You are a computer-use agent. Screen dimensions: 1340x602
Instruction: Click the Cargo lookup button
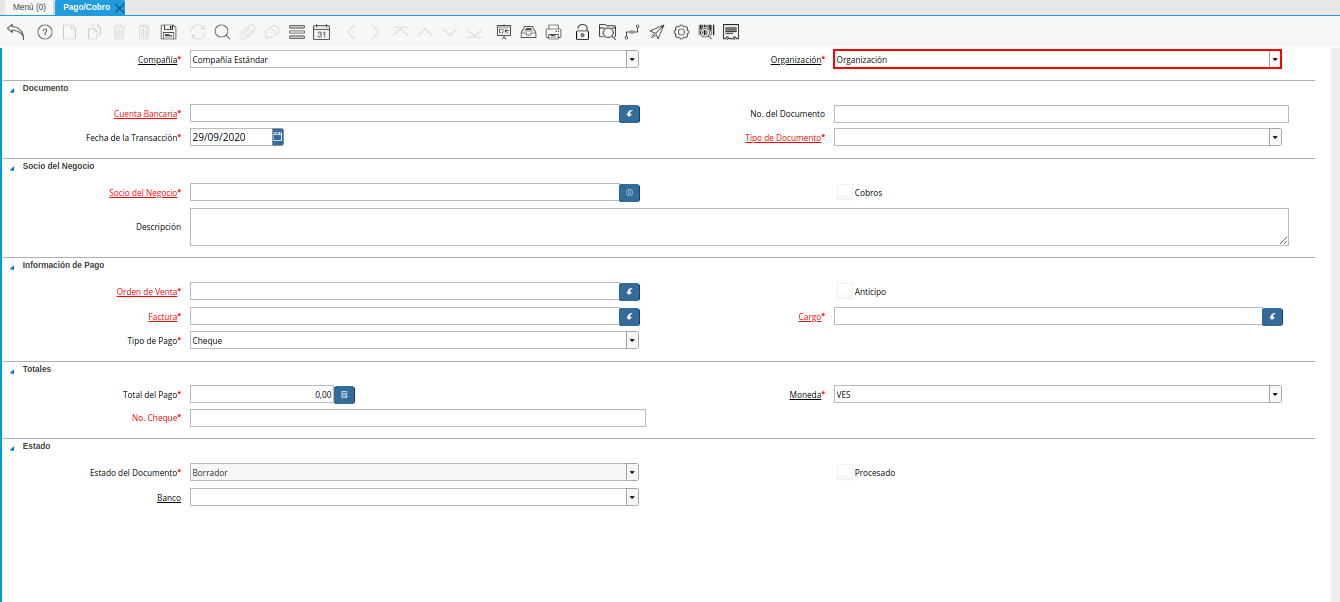click(x=1272, y=317)
